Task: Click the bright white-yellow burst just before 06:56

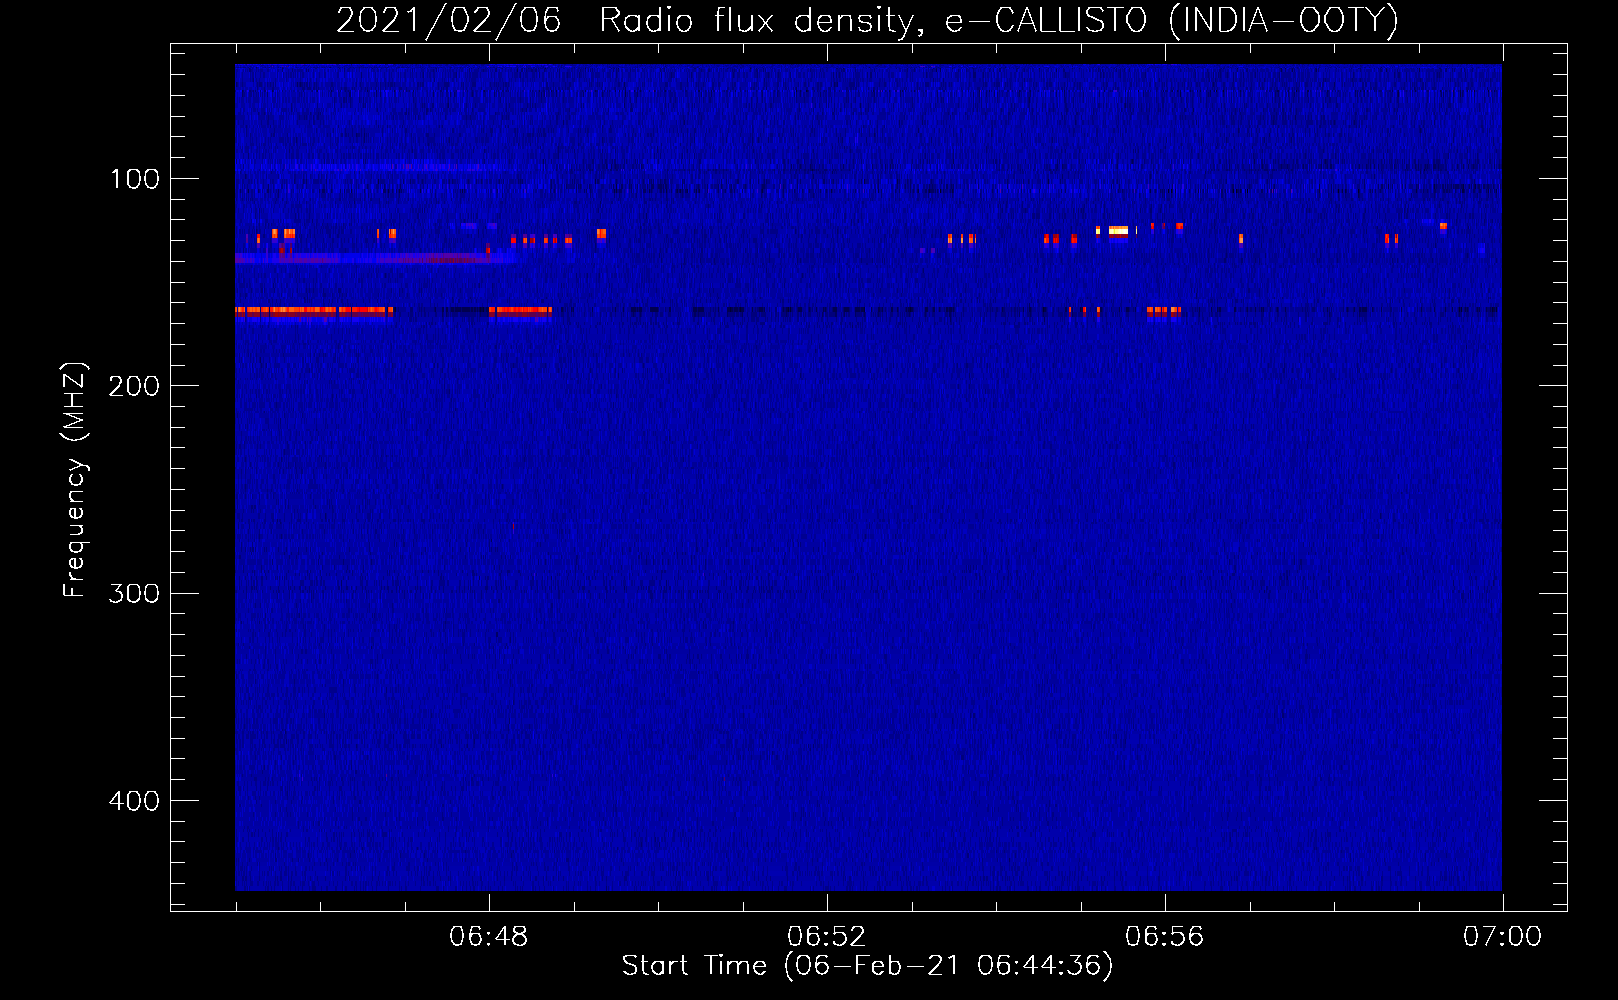Action: pyautogui.click(x=1118, y=231)
